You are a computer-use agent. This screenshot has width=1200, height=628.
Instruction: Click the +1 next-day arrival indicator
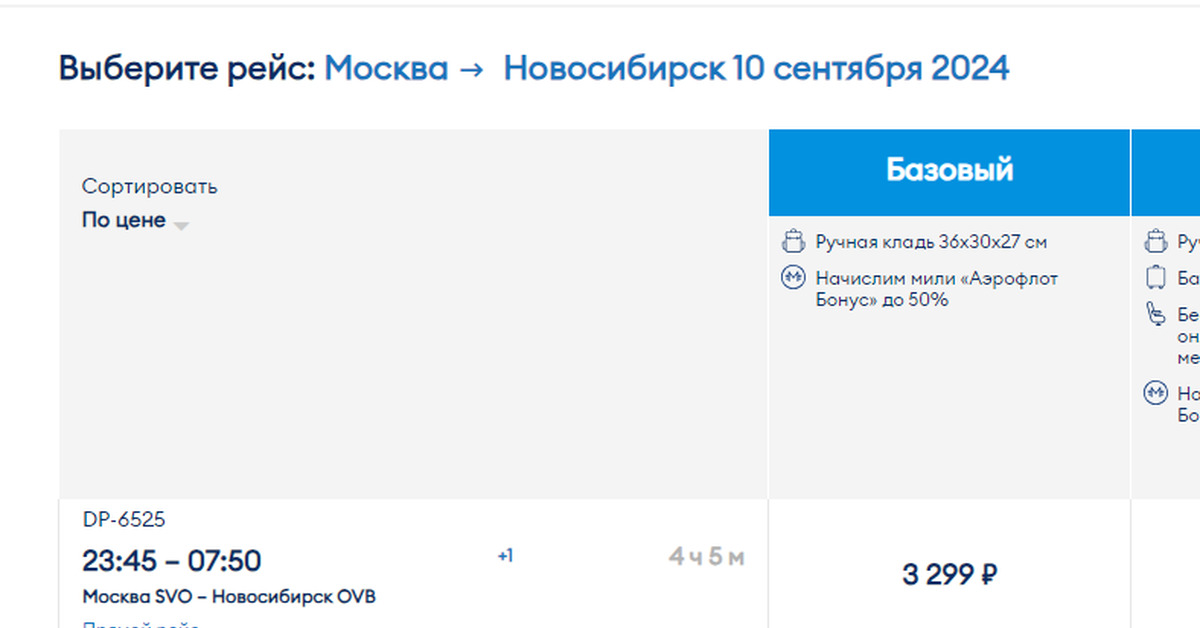505,556
